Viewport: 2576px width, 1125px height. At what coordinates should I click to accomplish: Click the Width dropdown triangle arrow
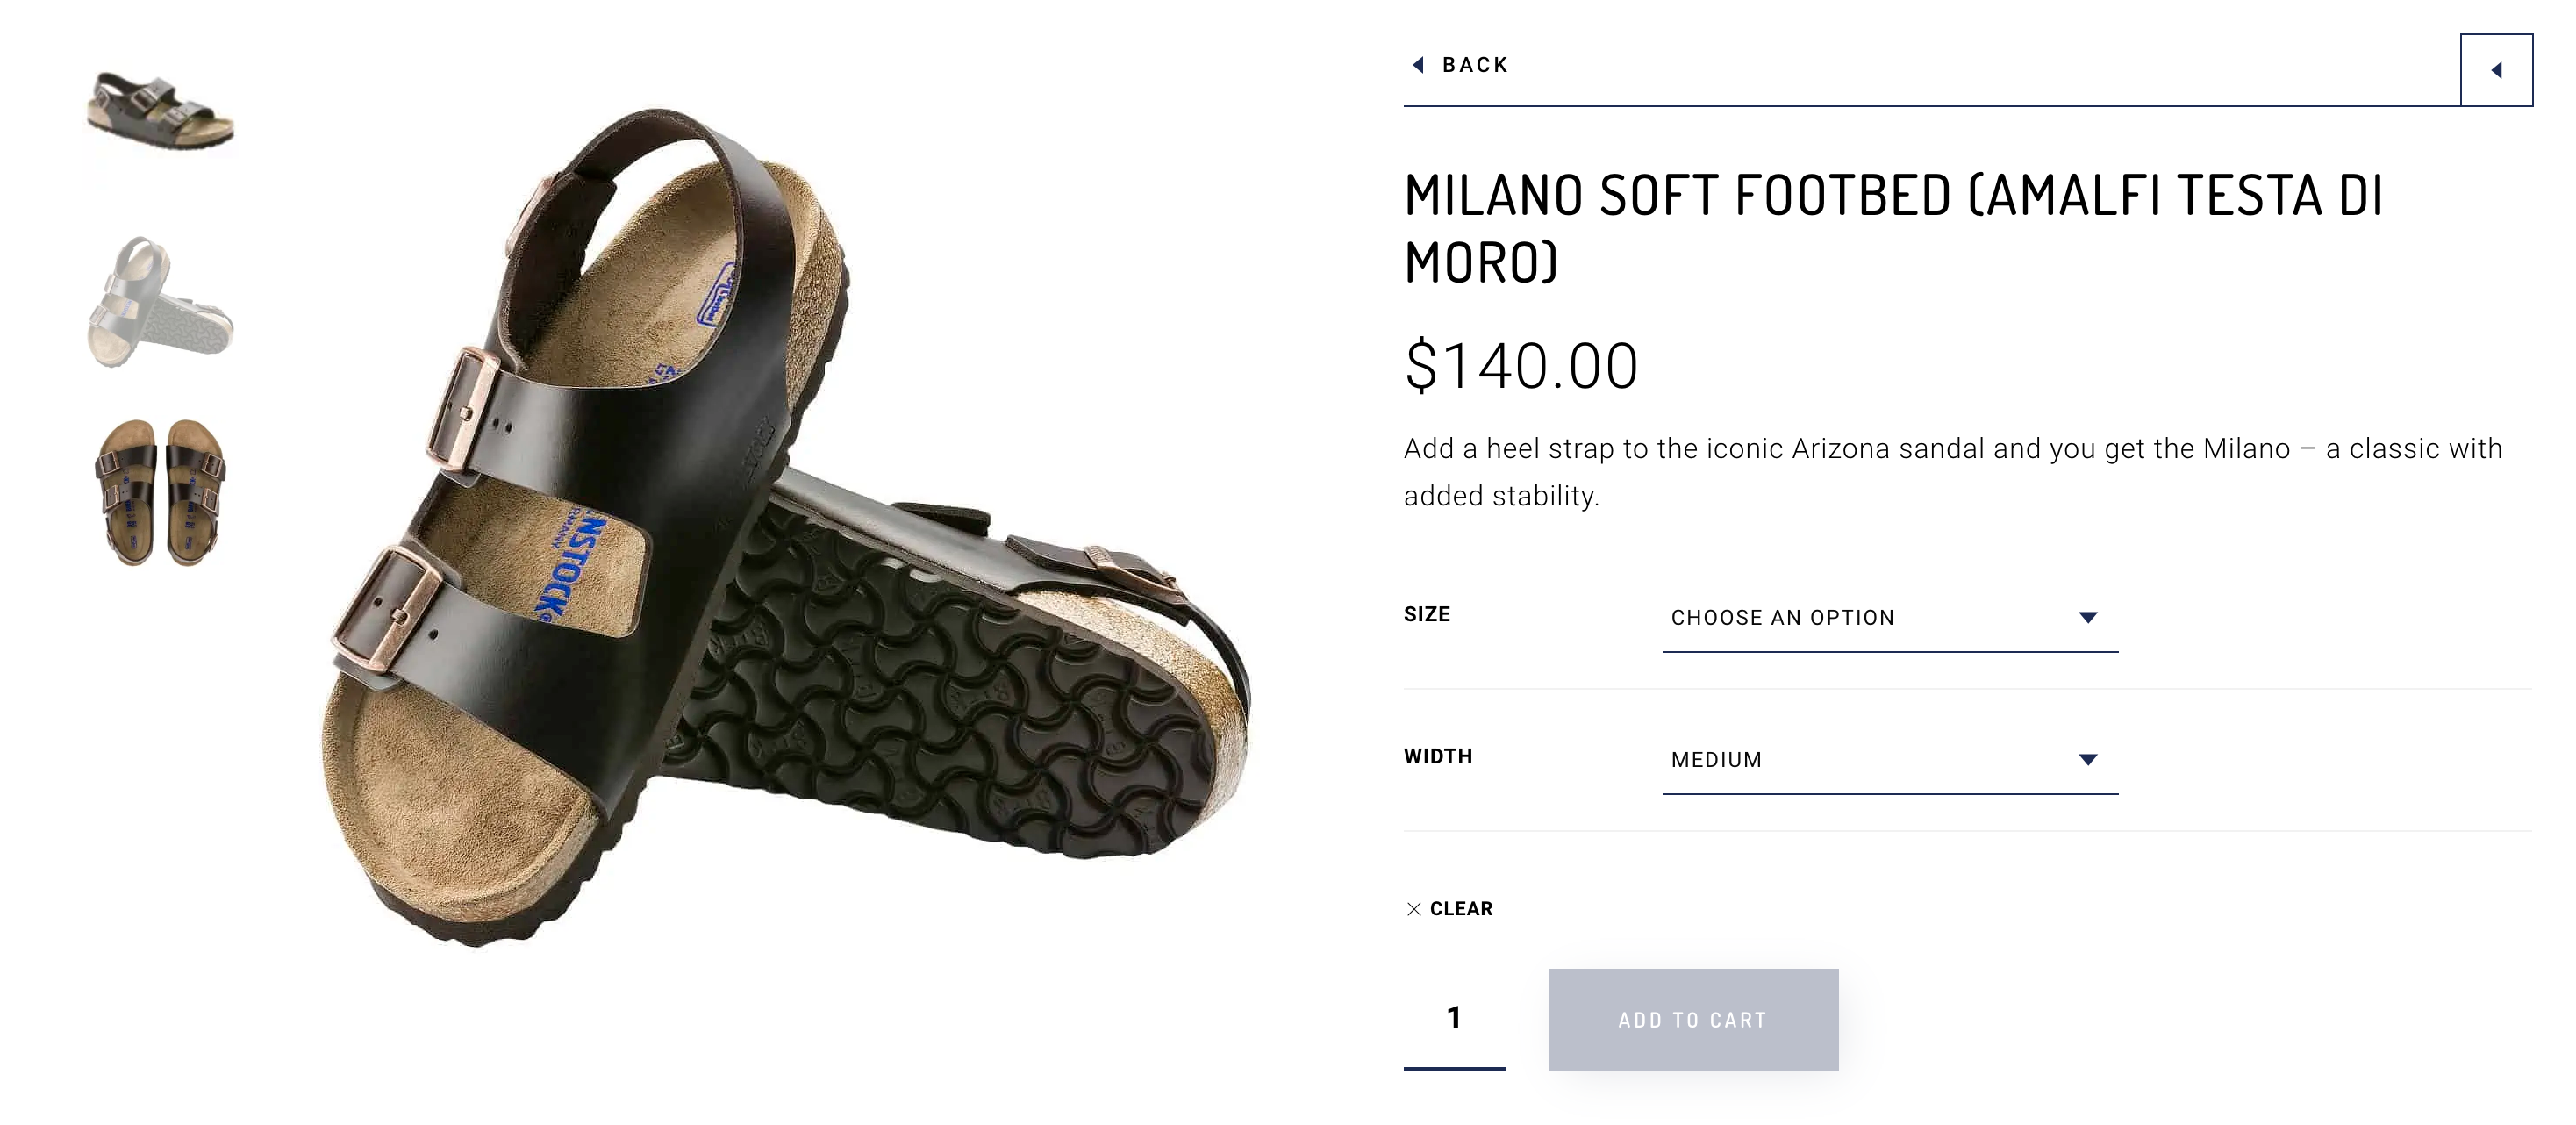tap(2088, 759)
